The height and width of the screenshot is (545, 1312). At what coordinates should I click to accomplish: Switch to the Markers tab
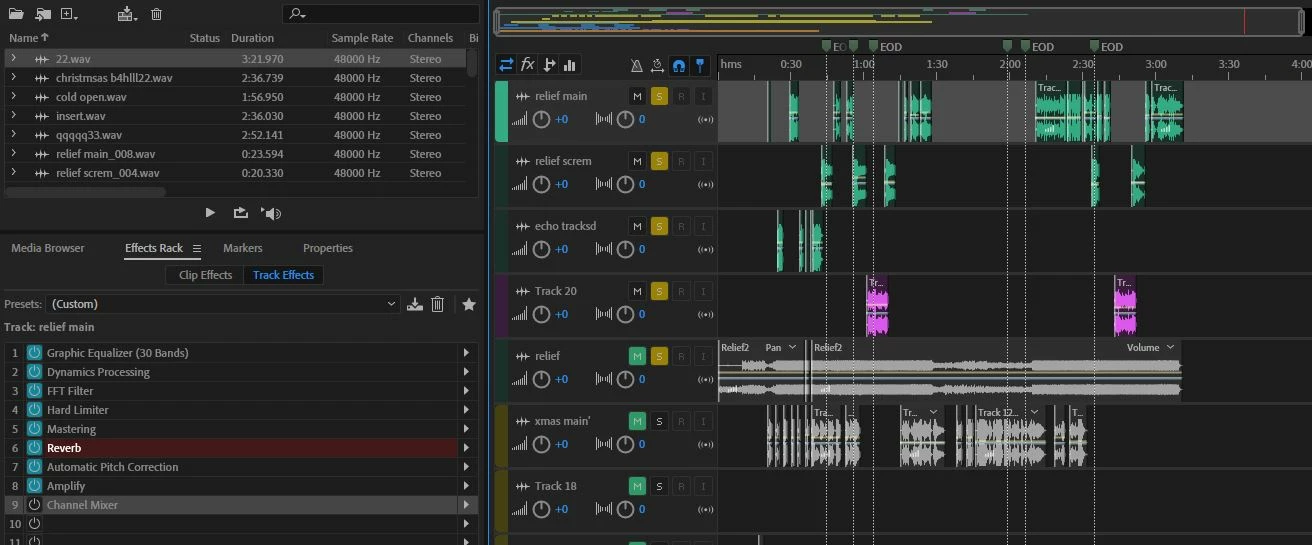coord(243,248)
